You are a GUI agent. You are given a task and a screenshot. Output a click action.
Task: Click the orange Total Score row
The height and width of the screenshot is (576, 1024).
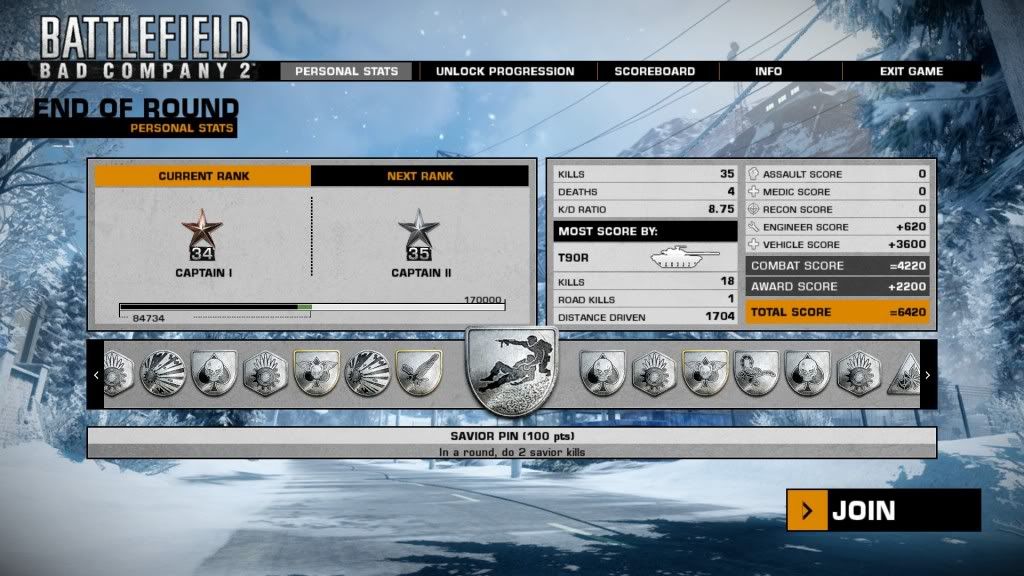839,312
